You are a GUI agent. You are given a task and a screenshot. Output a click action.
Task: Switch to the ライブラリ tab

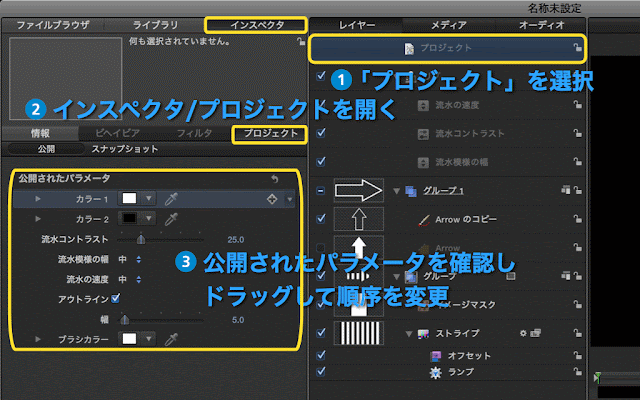click(156, 25)
